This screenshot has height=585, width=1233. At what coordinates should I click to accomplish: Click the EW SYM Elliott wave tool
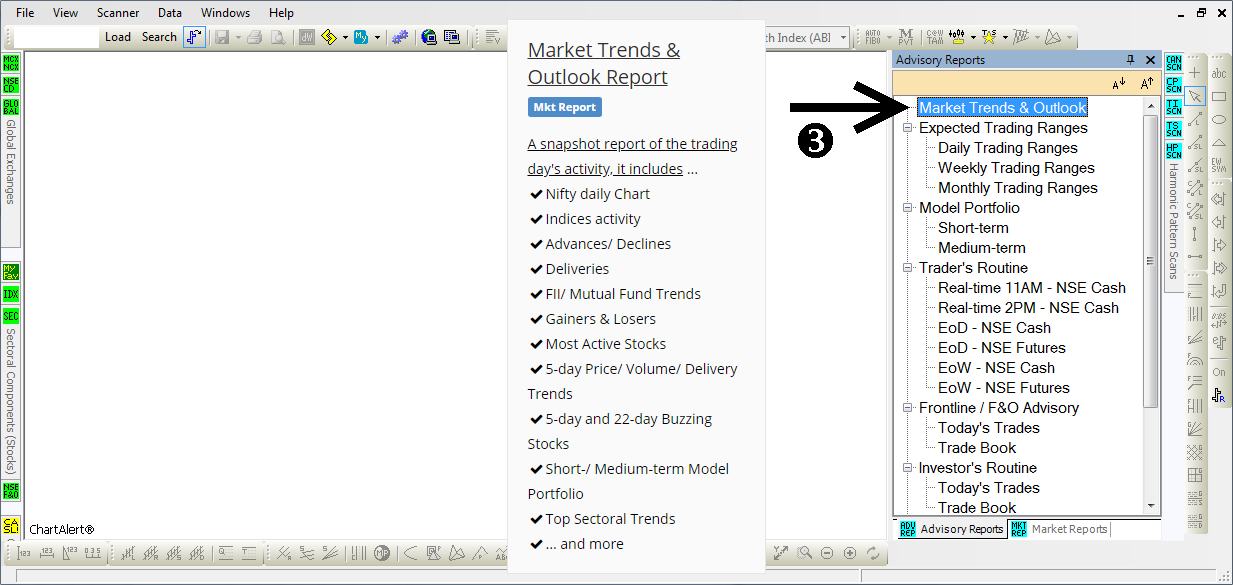click(x=1219, y=165)
